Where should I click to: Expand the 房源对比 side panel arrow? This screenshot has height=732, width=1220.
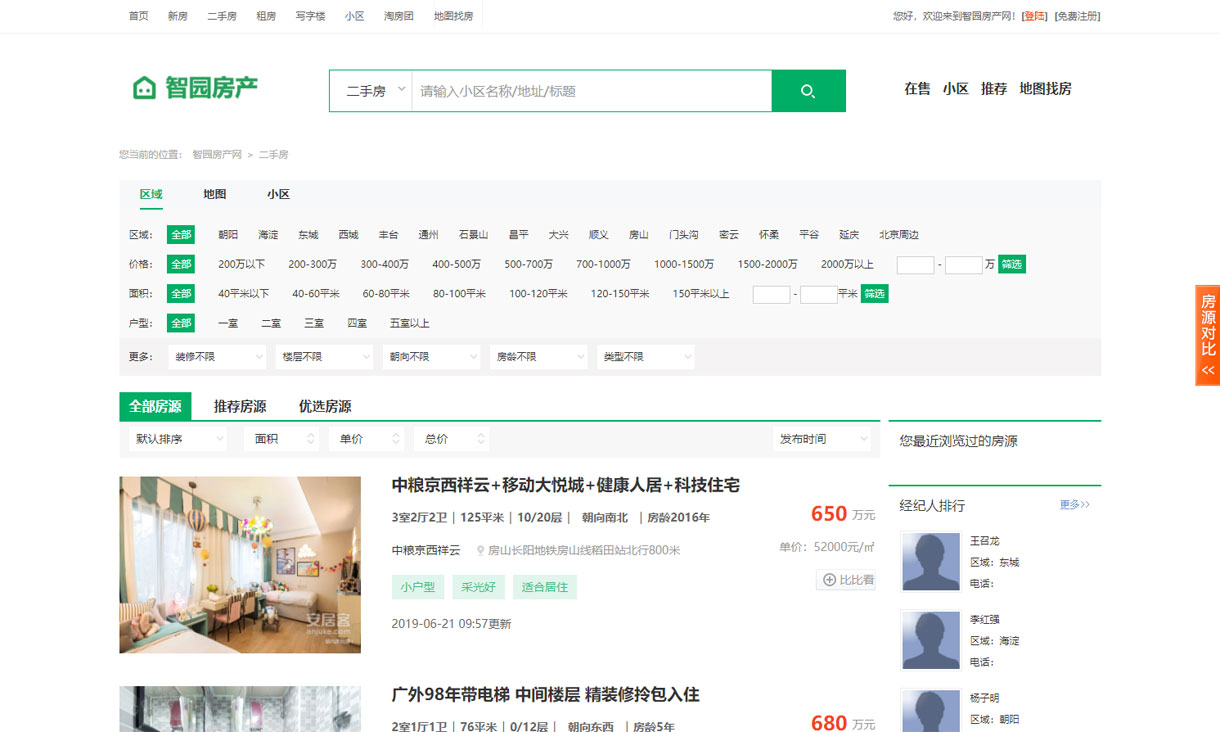1208,370
